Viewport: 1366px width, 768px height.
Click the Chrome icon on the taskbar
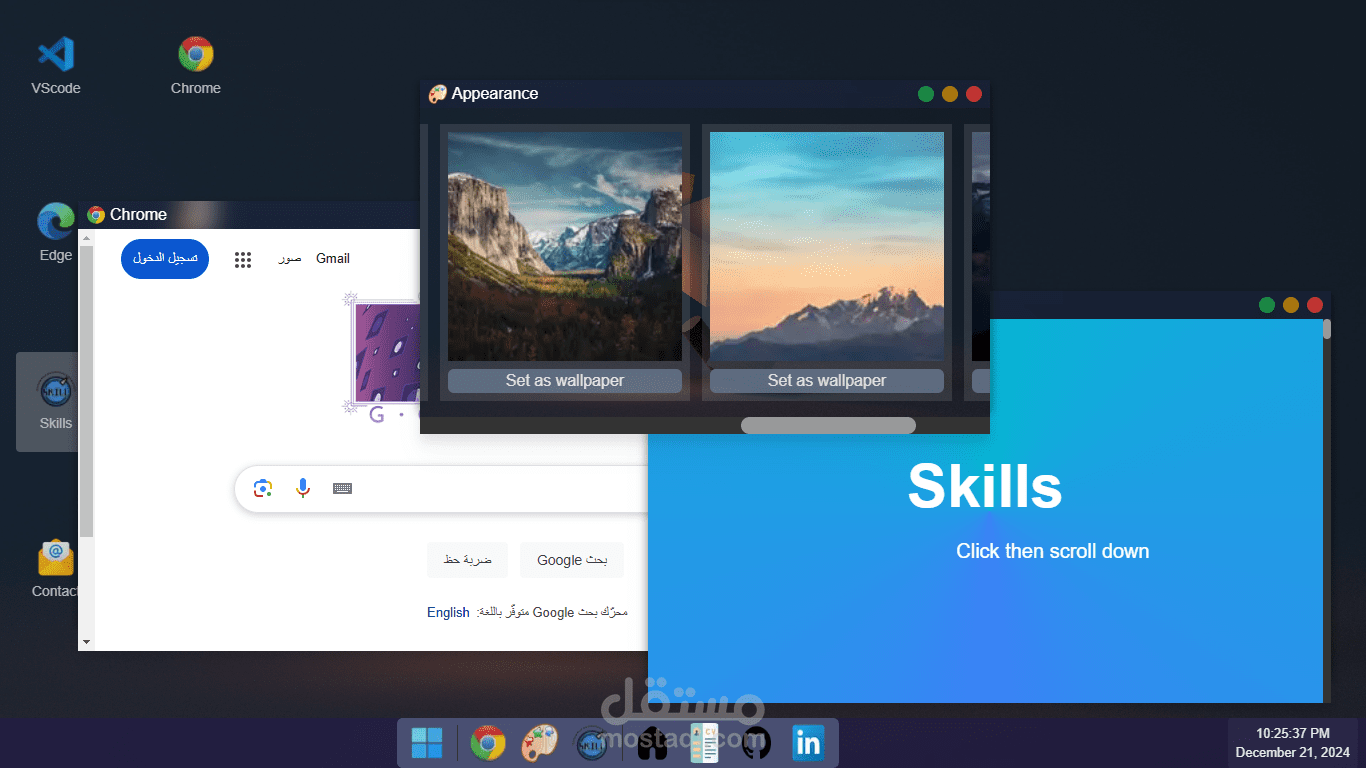pos(488,742)
